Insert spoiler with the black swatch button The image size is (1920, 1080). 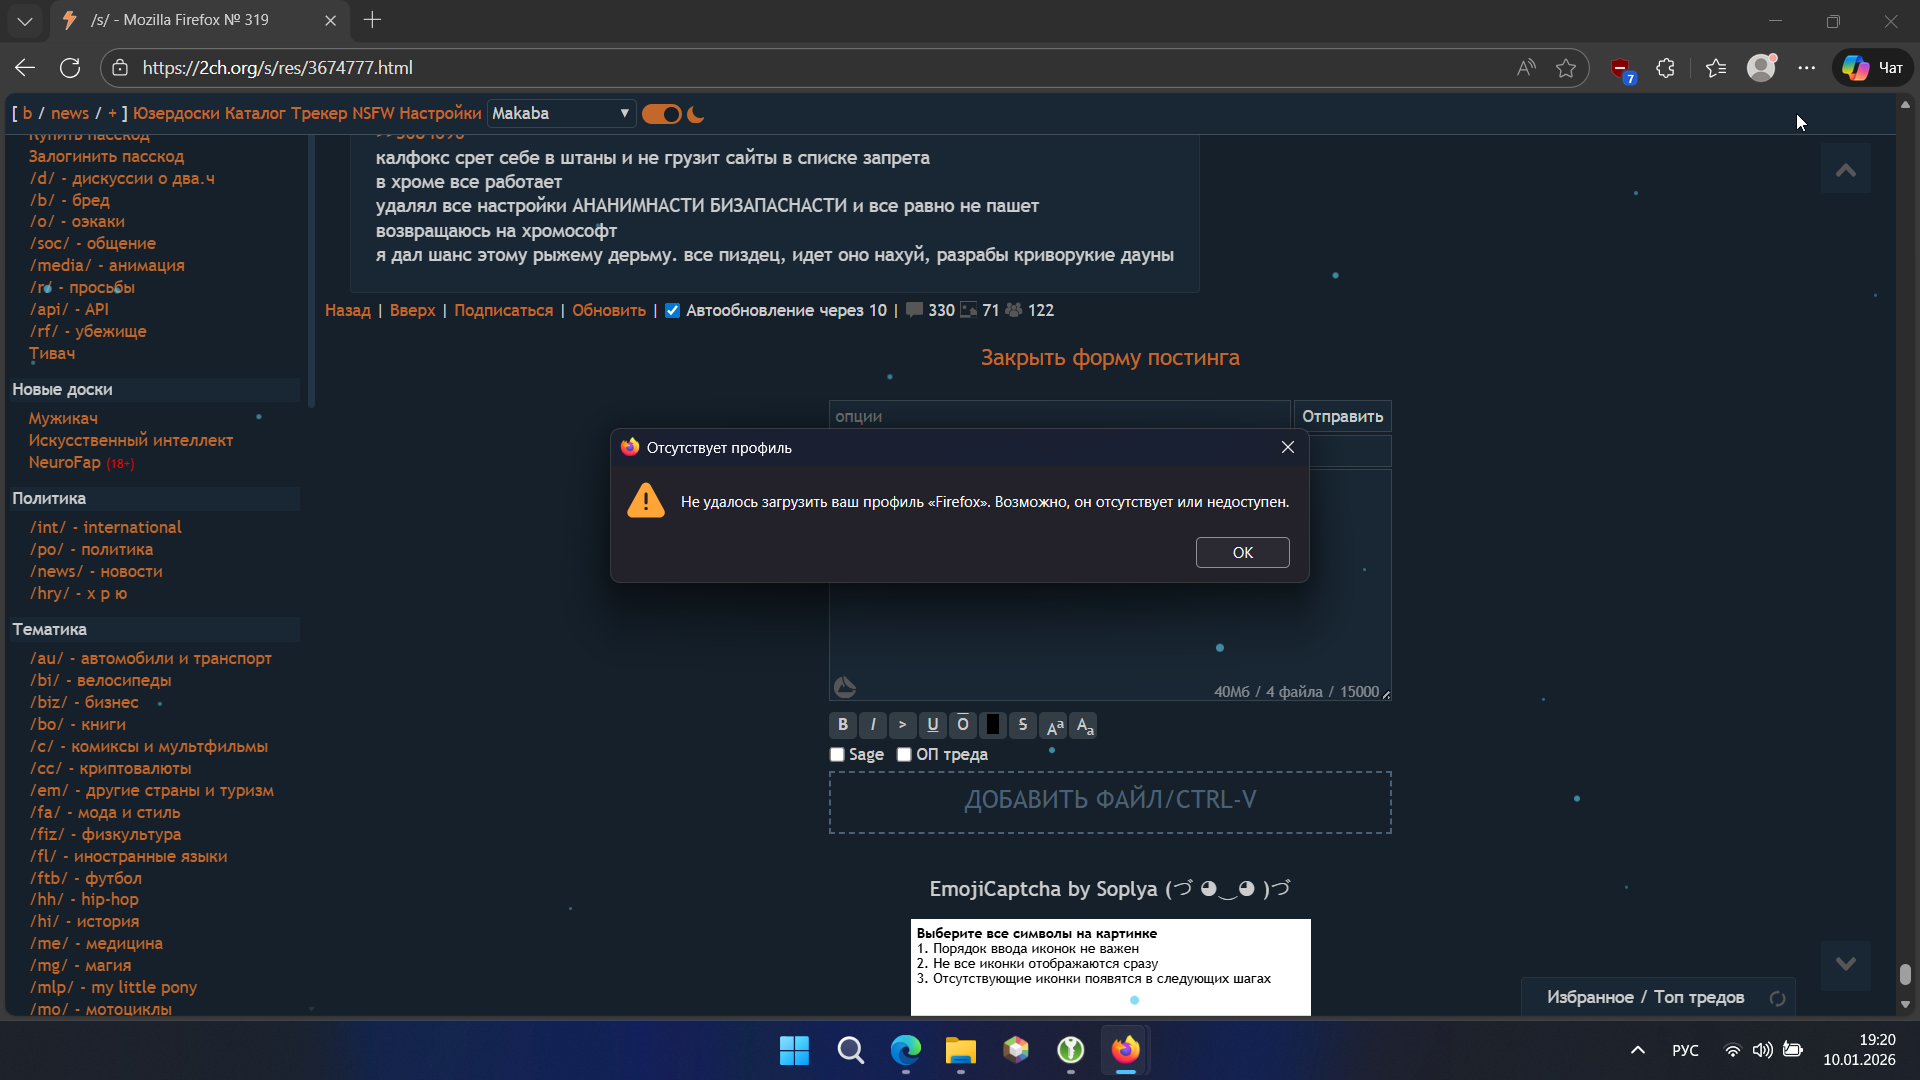(992, 725)
